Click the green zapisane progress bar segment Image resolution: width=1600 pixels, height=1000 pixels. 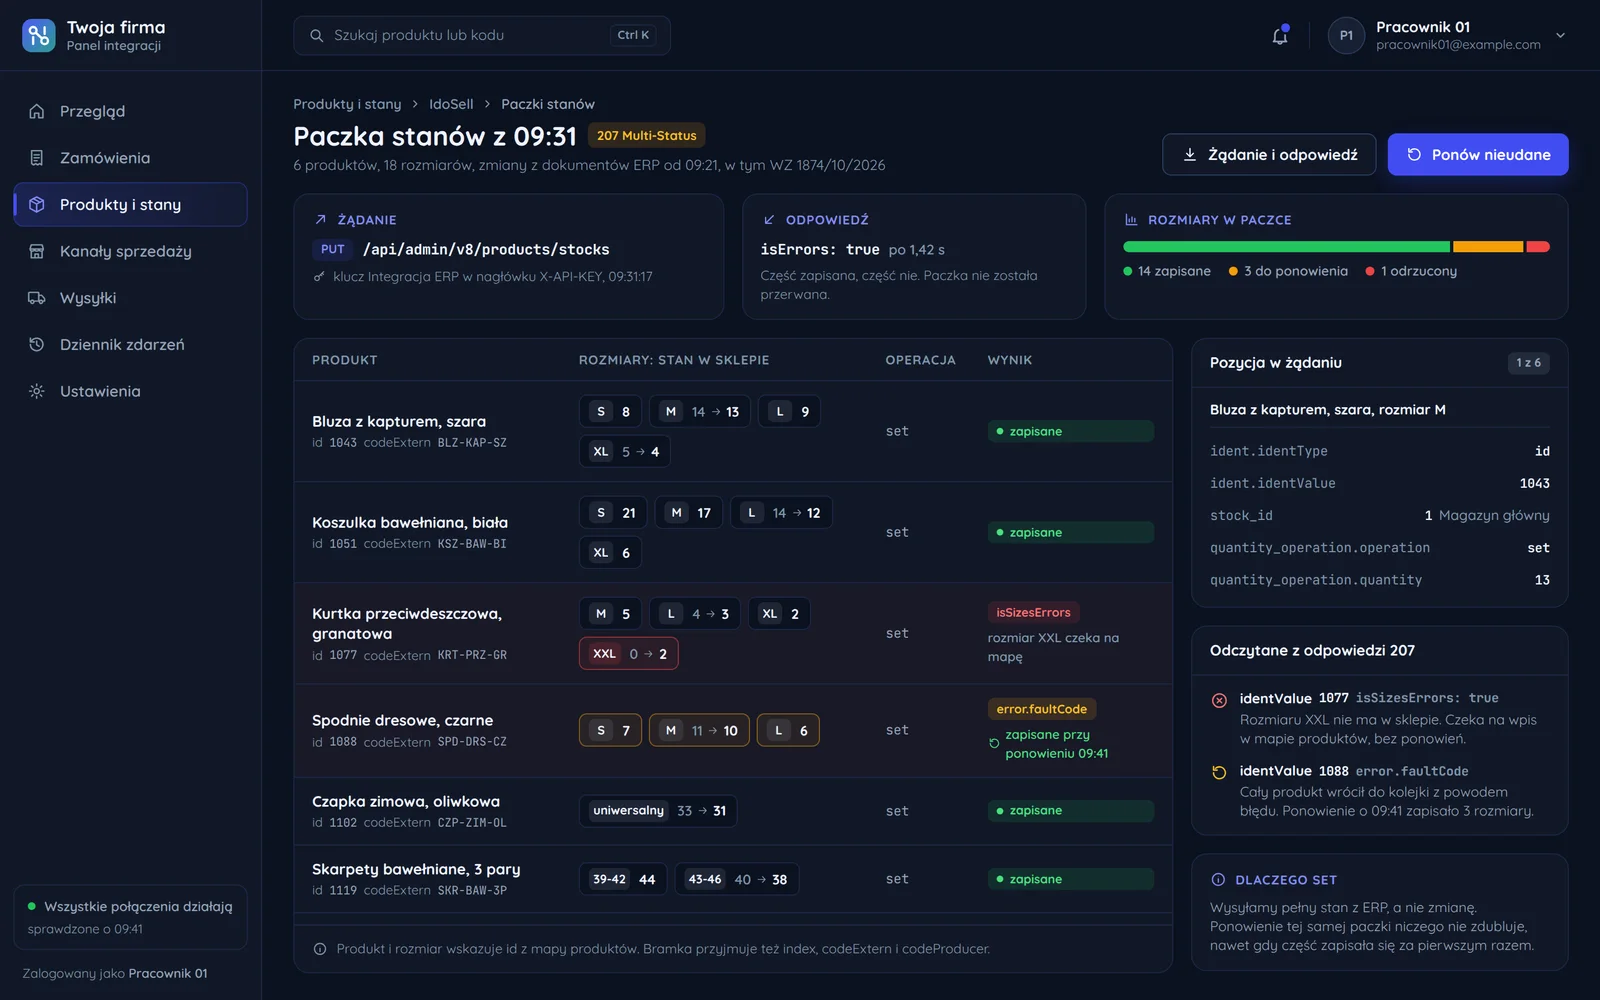pos(1286,246)
